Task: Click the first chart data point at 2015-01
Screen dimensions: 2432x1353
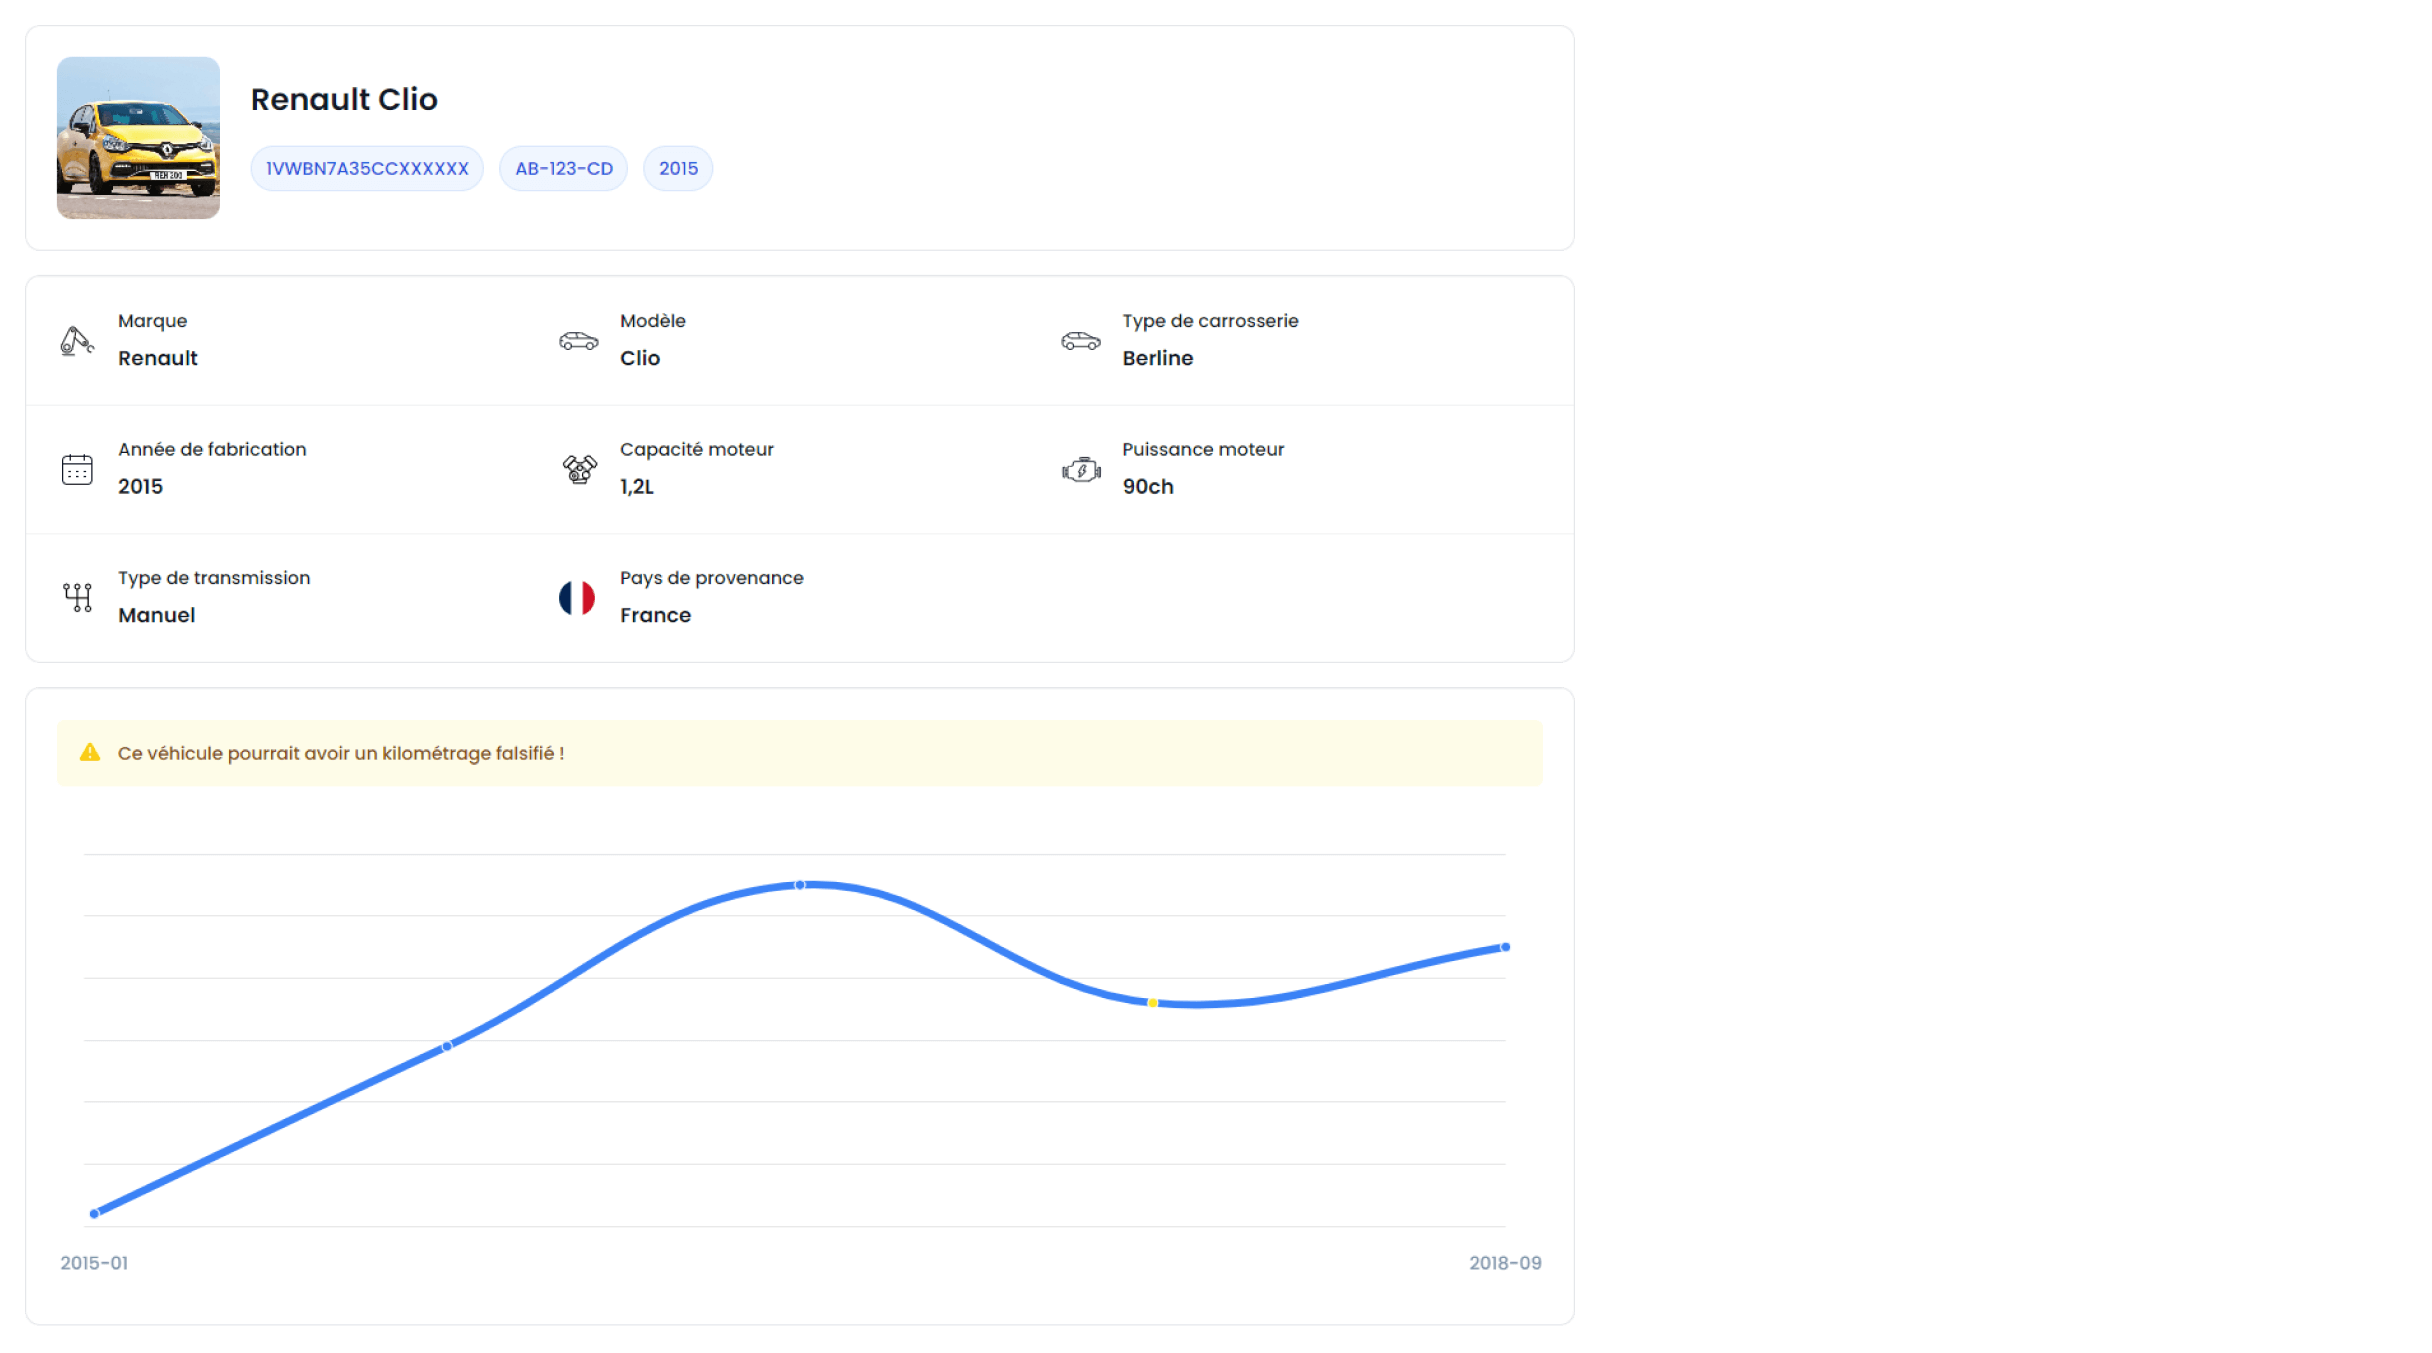Action: click(x=95, y=1214)
